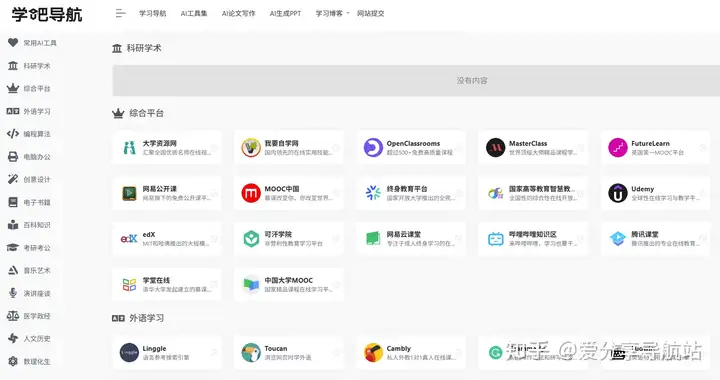Open AI生成PPT navigation item

(285, 13)
